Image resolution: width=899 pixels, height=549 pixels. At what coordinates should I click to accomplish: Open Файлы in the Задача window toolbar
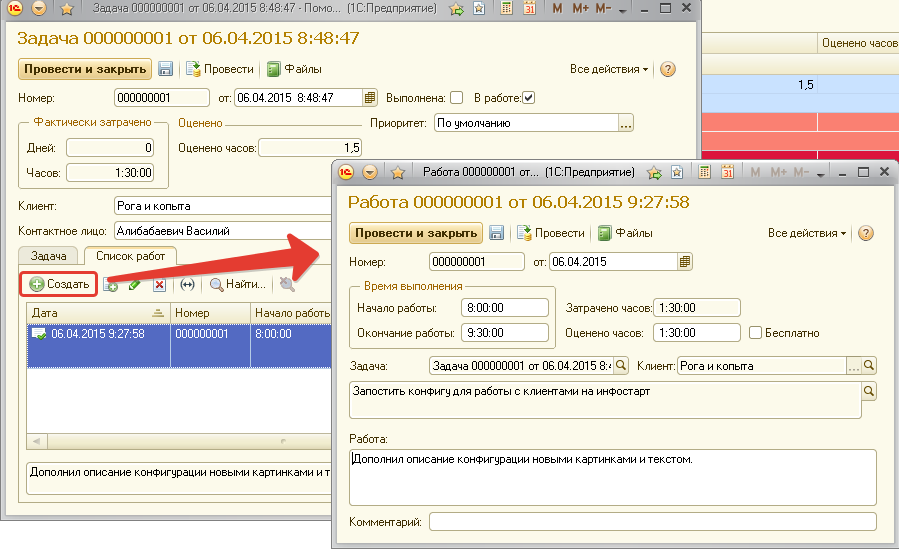click(294, 69)
